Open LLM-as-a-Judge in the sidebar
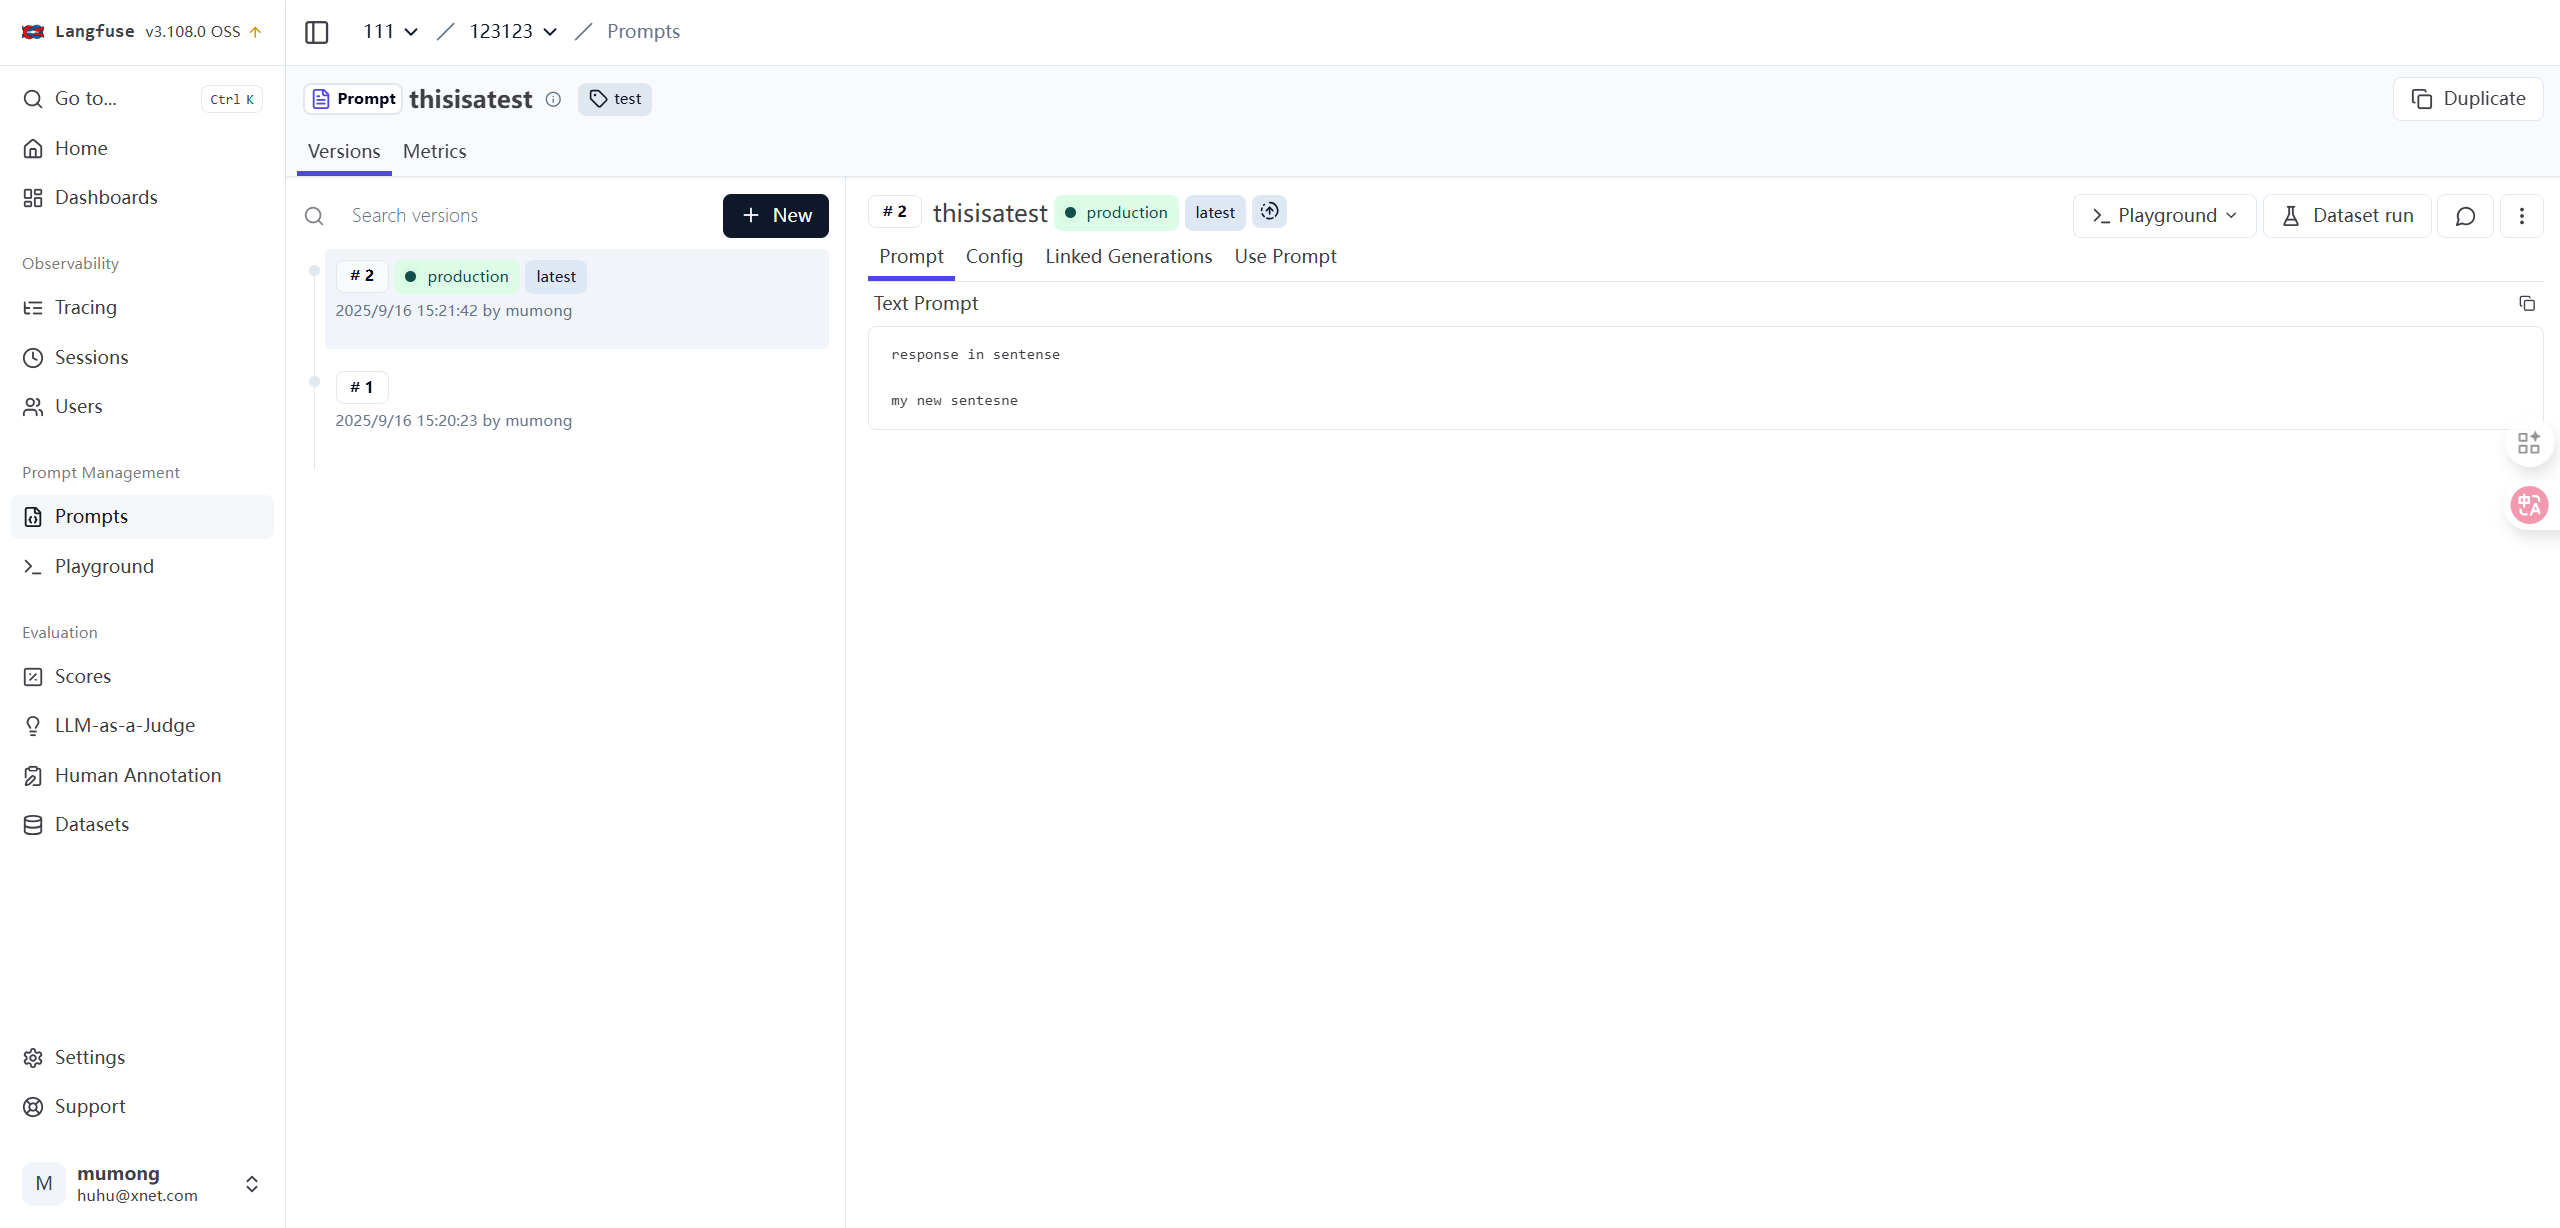This screenshot has width=2560, height=1228. (x=142, y=725)
